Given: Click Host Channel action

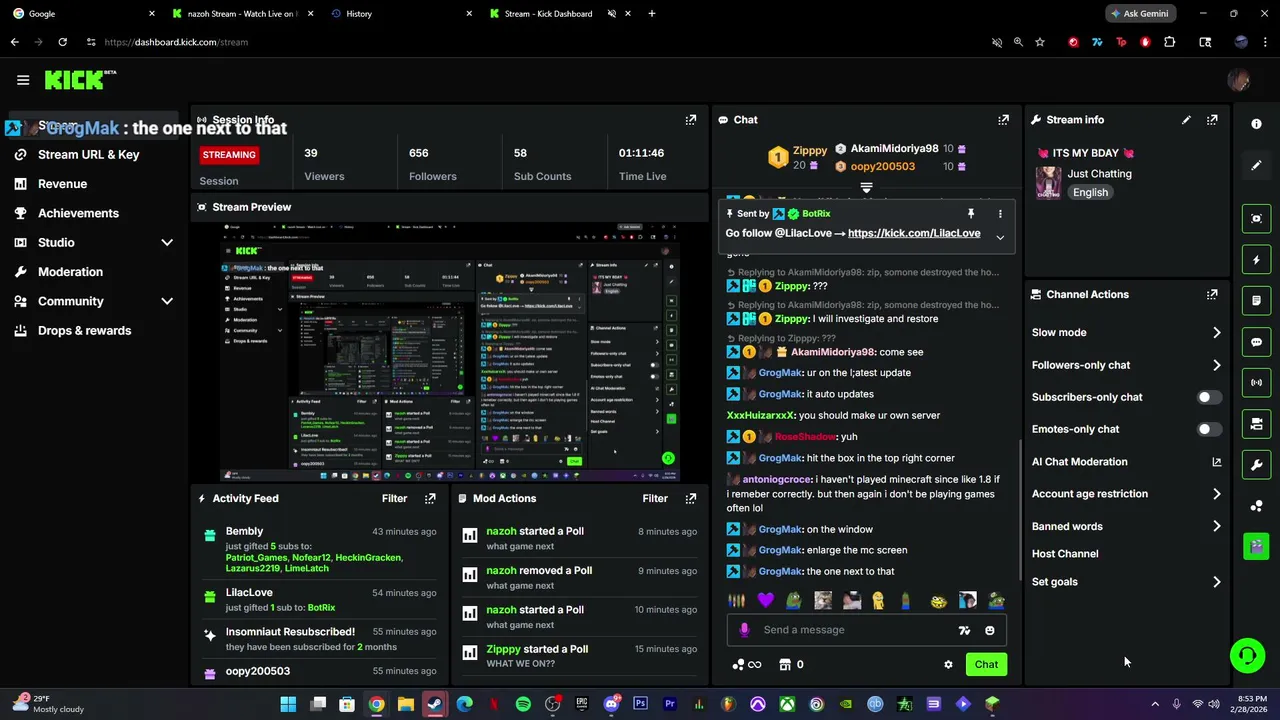Looking at the screenshot, I should click(x=1065, y=554).
